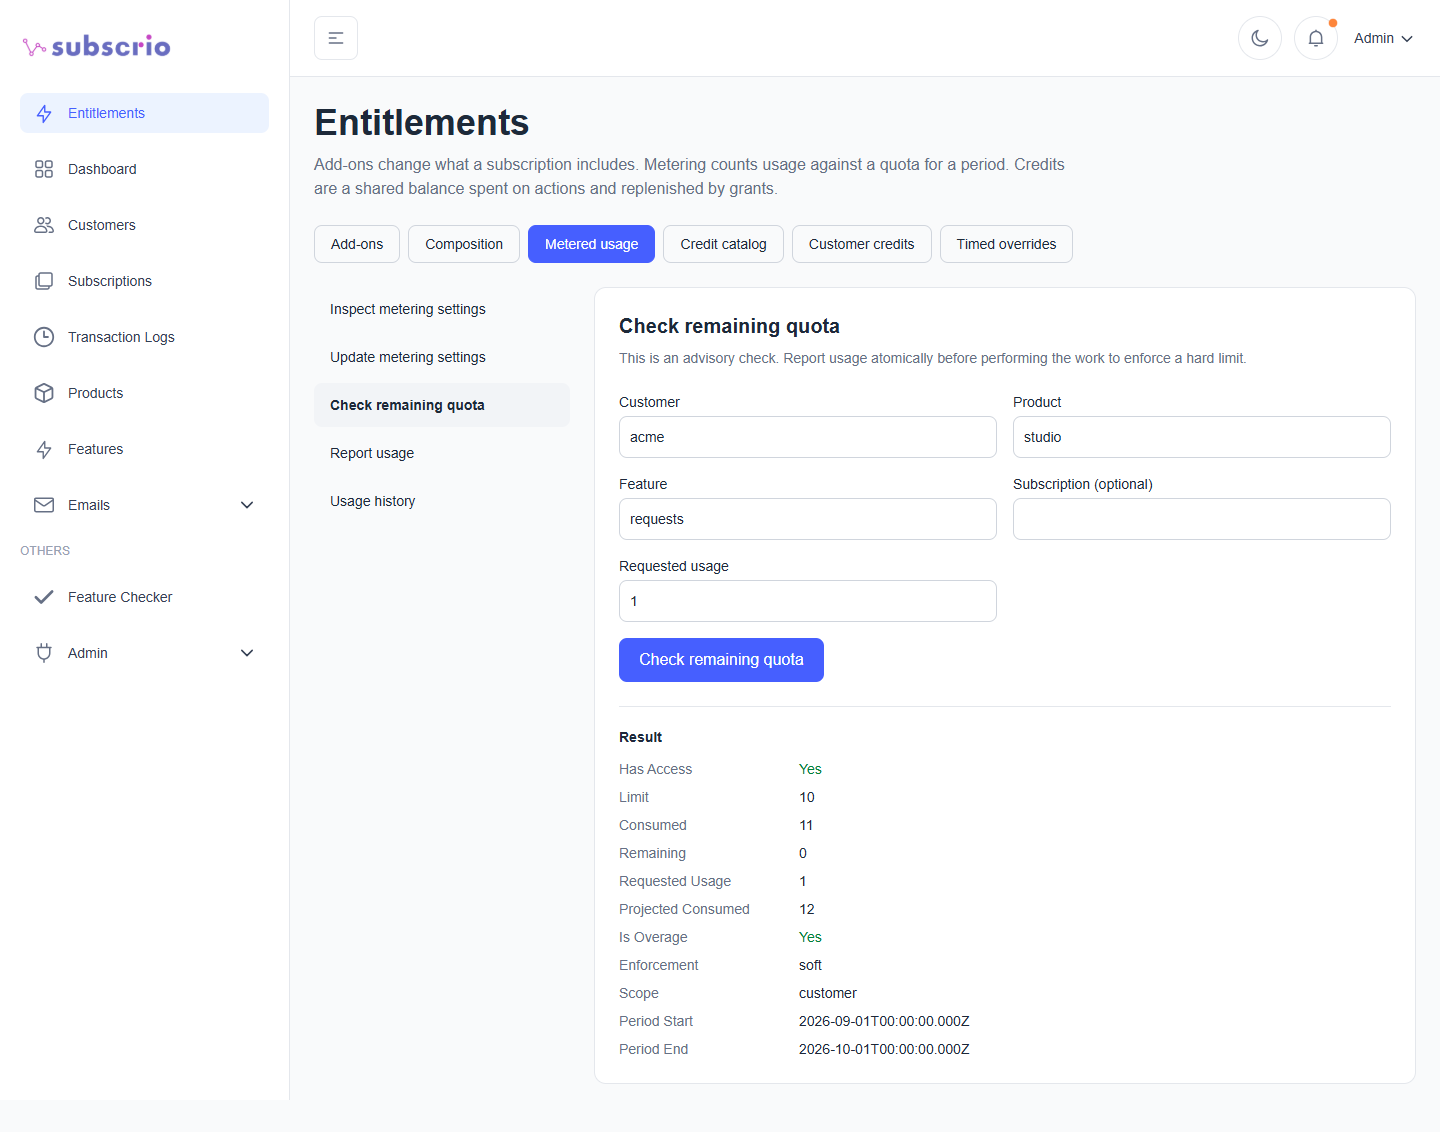This screenshot has height=1132, width=1440.
Task: Click the Customers people icon
Action: tap(44, 225)
